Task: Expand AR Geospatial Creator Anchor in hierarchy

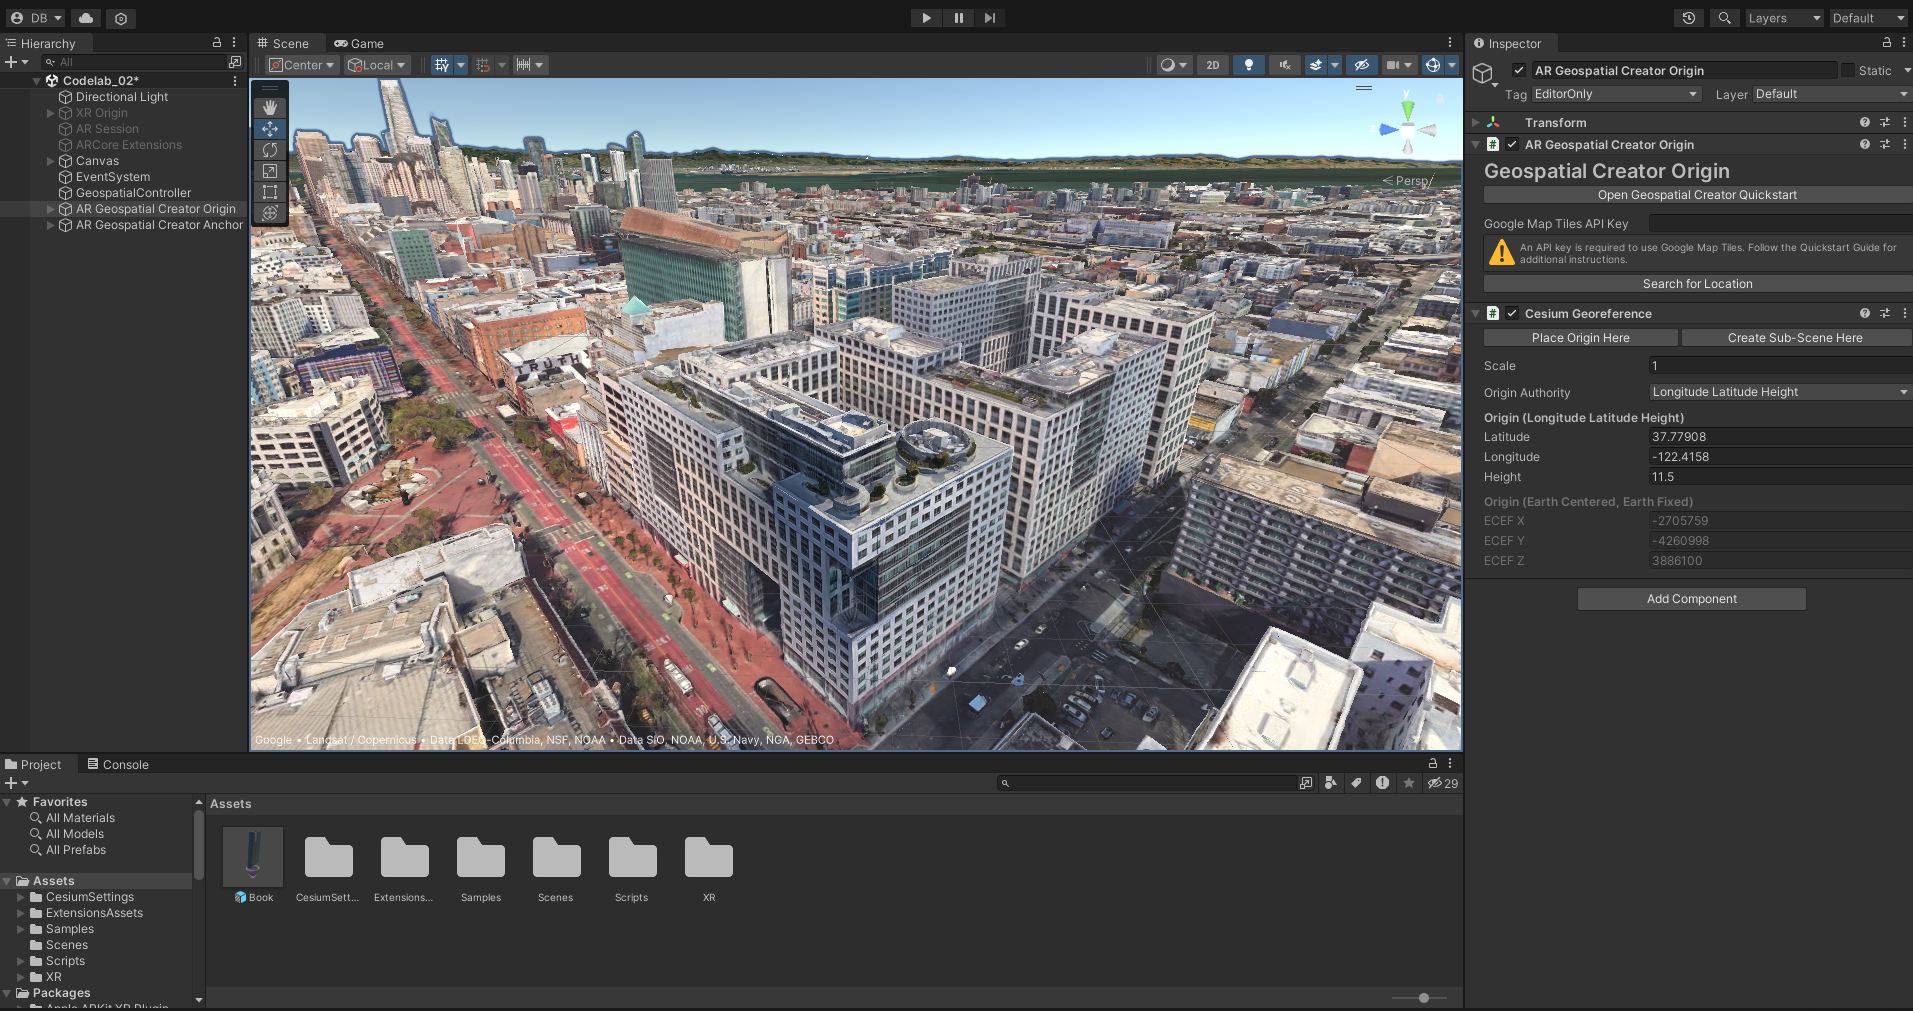Action: [x=51, y=226]
